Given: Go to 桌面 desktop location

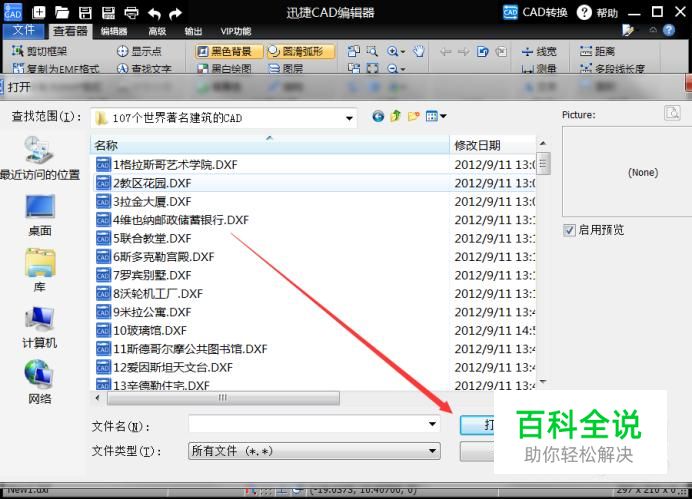Looking at the screenshot, I should [x=40, y=215].
